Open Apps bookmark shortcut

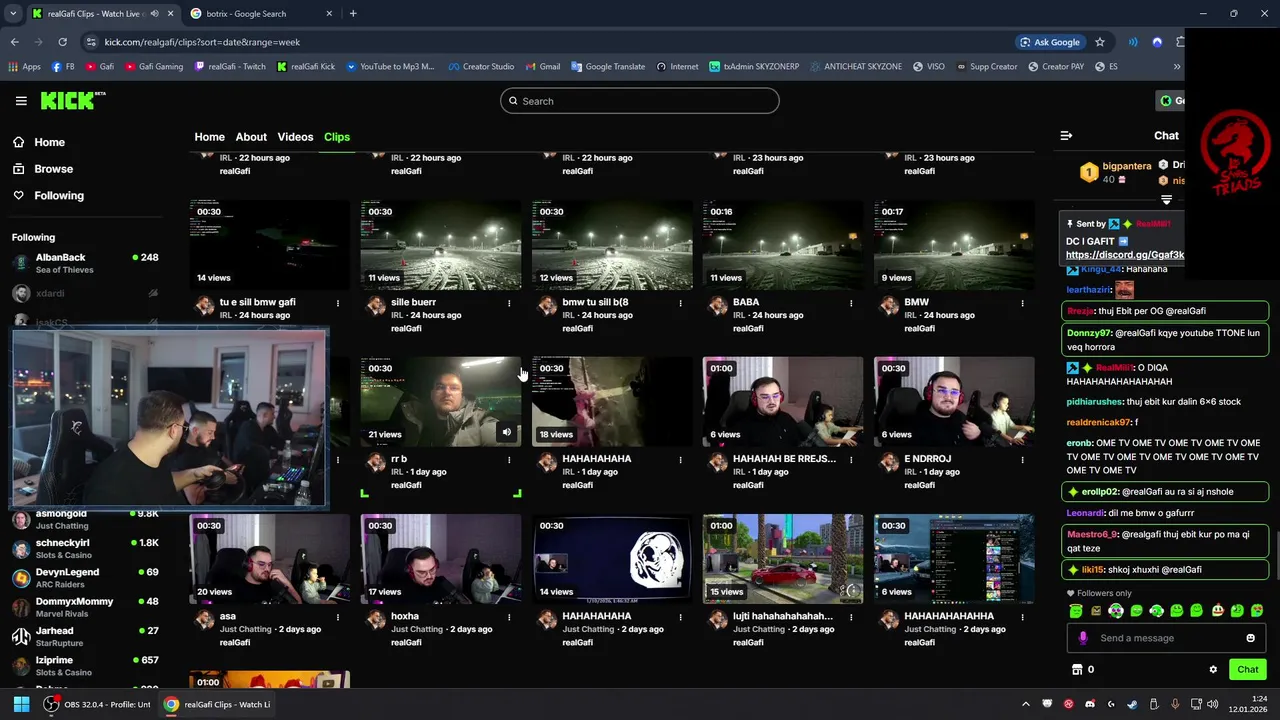(24, 67)
